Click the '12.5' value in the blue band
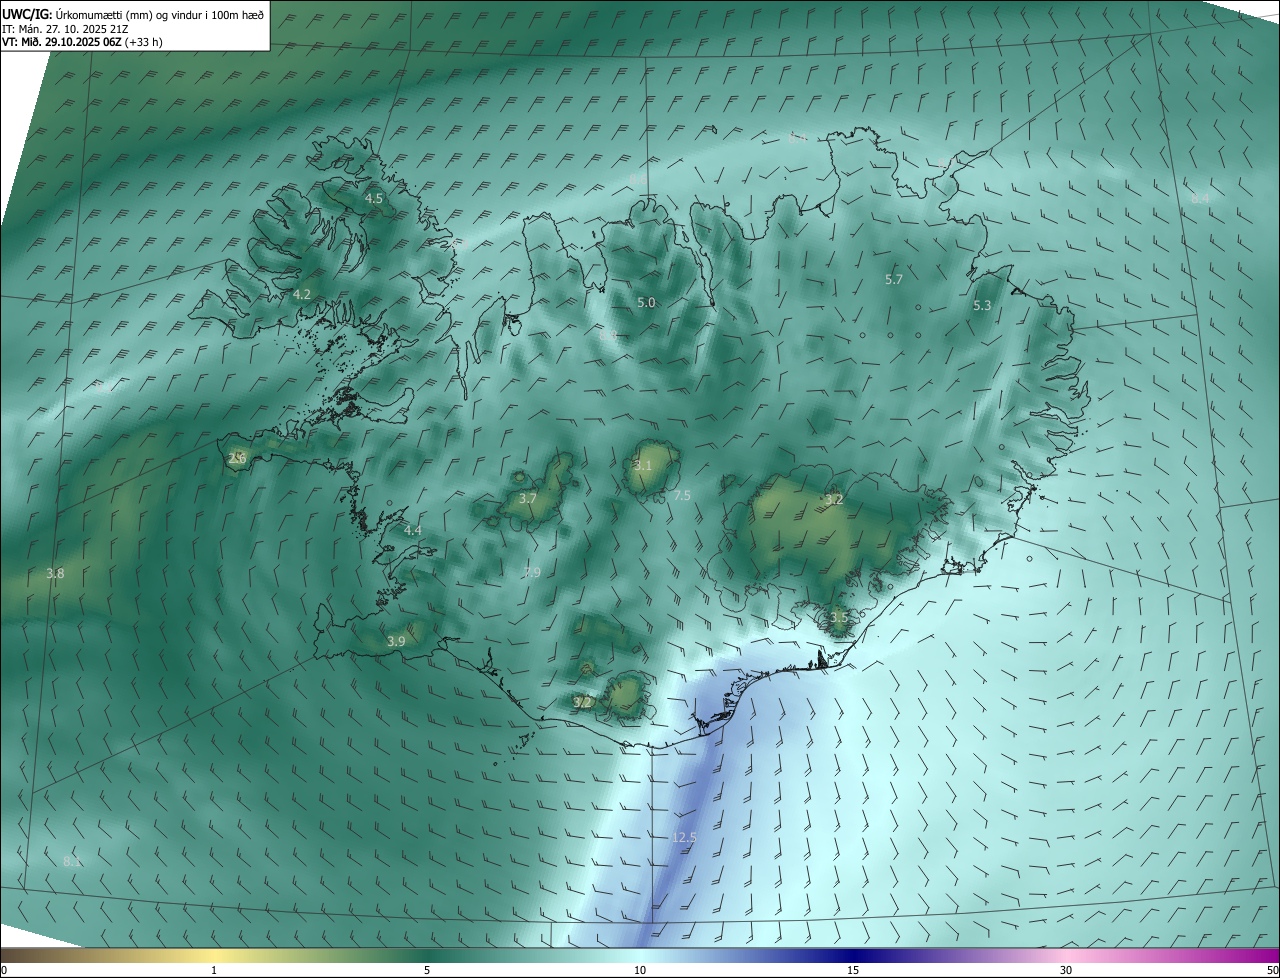1280x978 pixels. 684,837
